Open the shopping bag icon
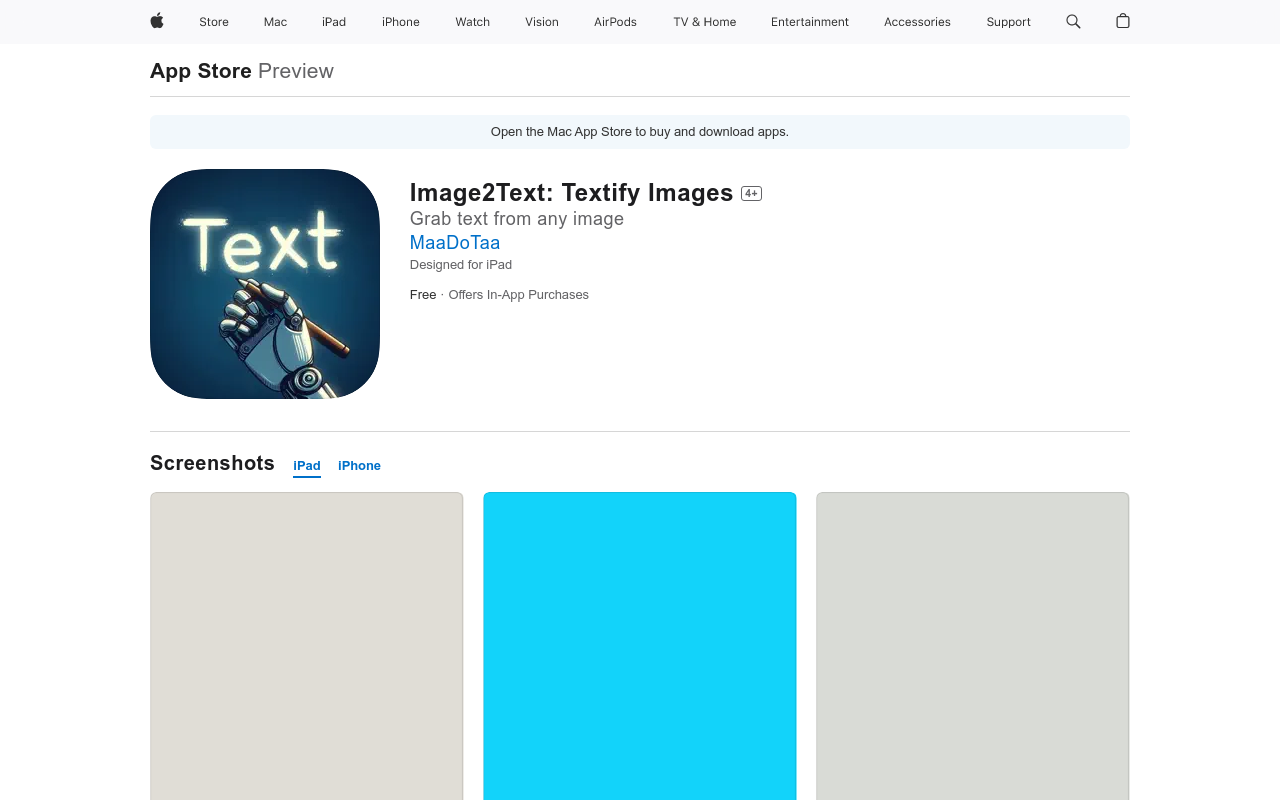This screenshot has height=800, width=1280. click(1123, 21)
